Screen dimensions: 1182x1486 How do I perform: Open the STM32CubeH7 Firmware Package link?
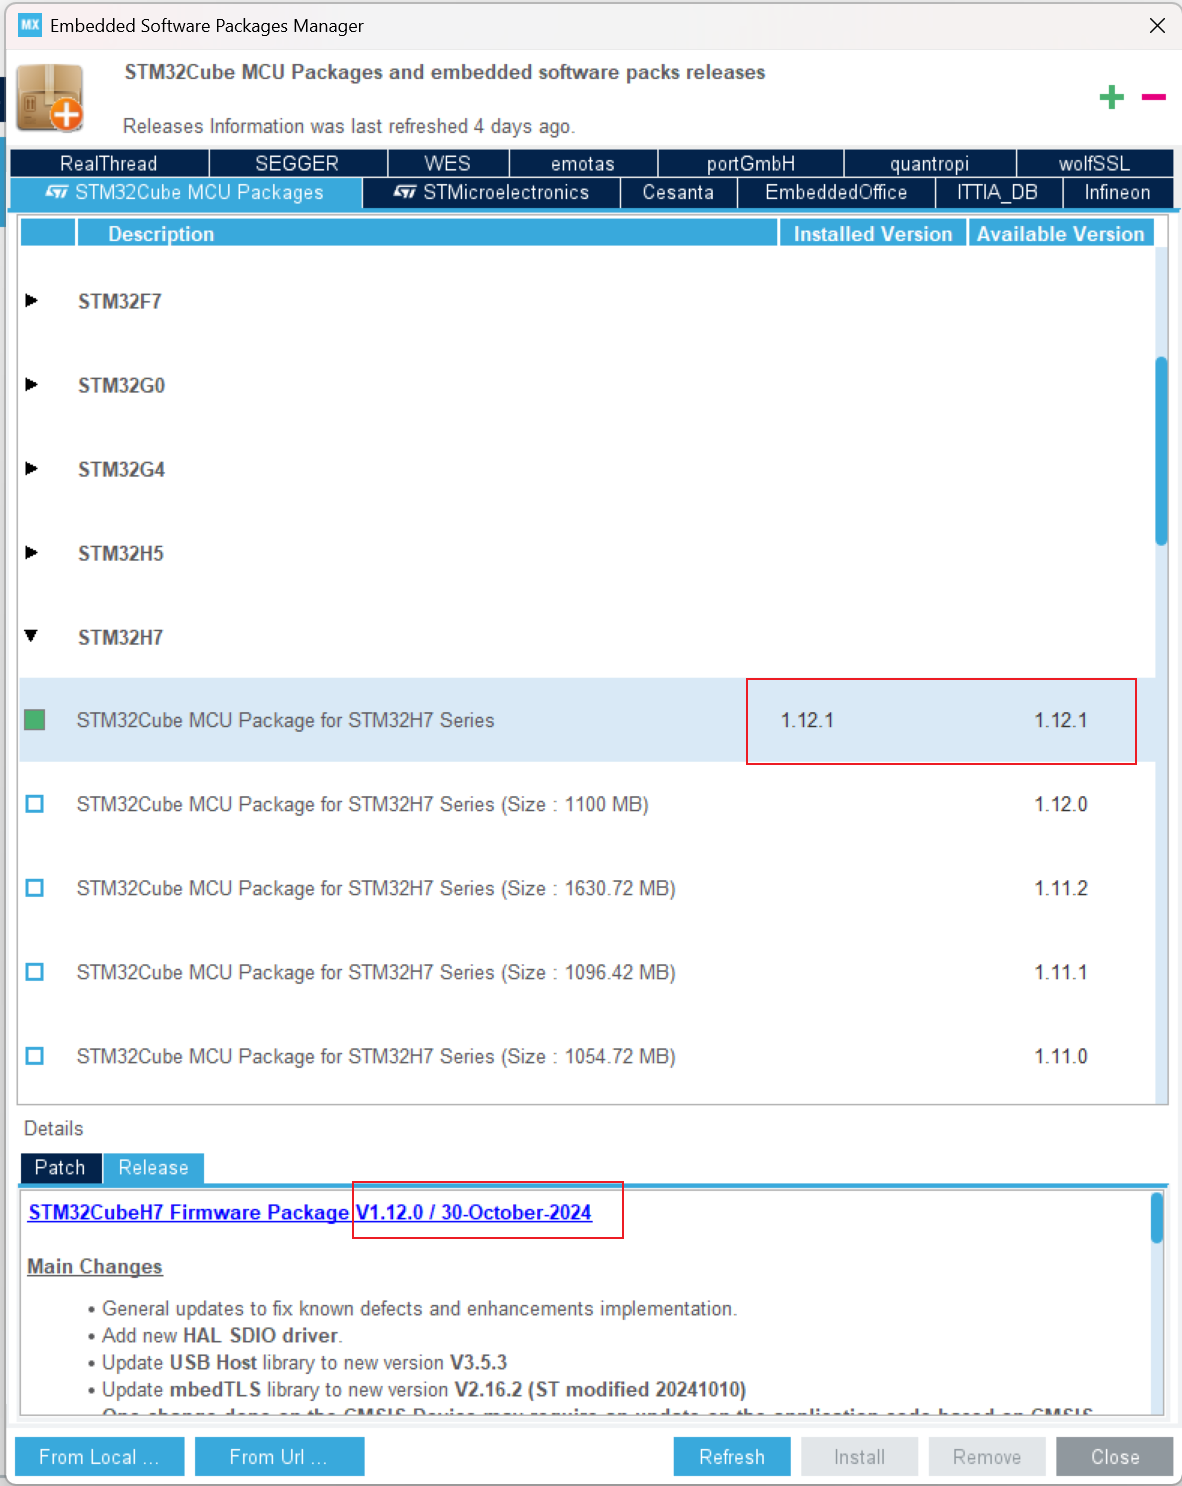[x=186, y=1212]
